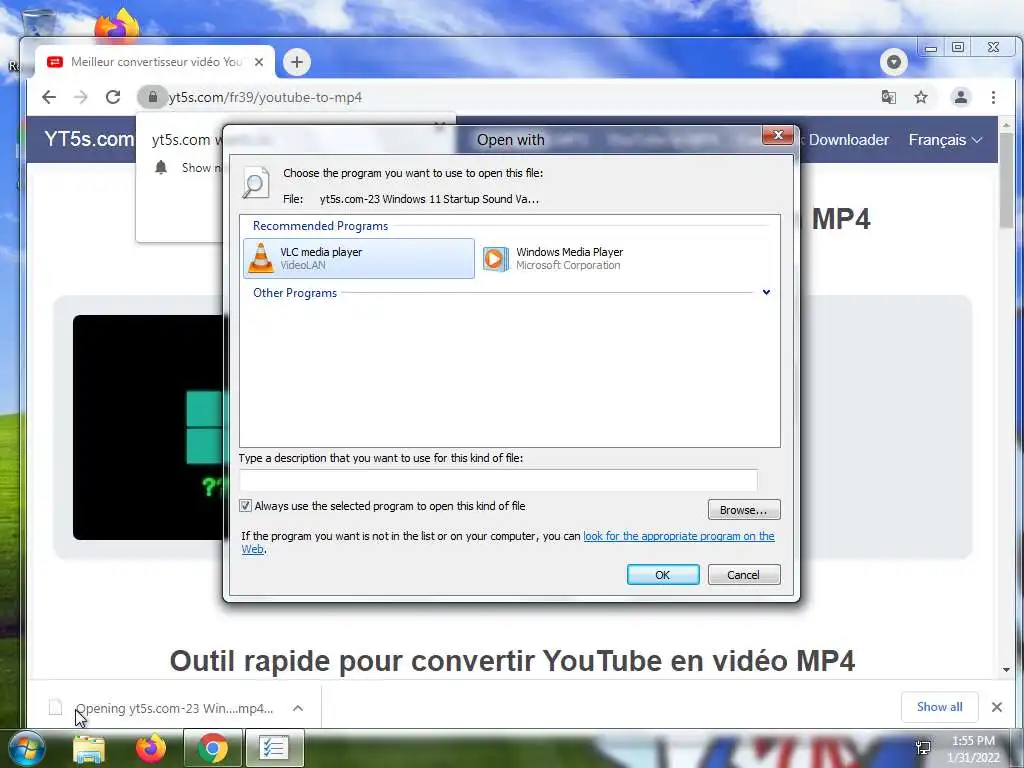View site info lock icon
The image size is (1024, 768).
pyautogui.click(x=152, y=97)
